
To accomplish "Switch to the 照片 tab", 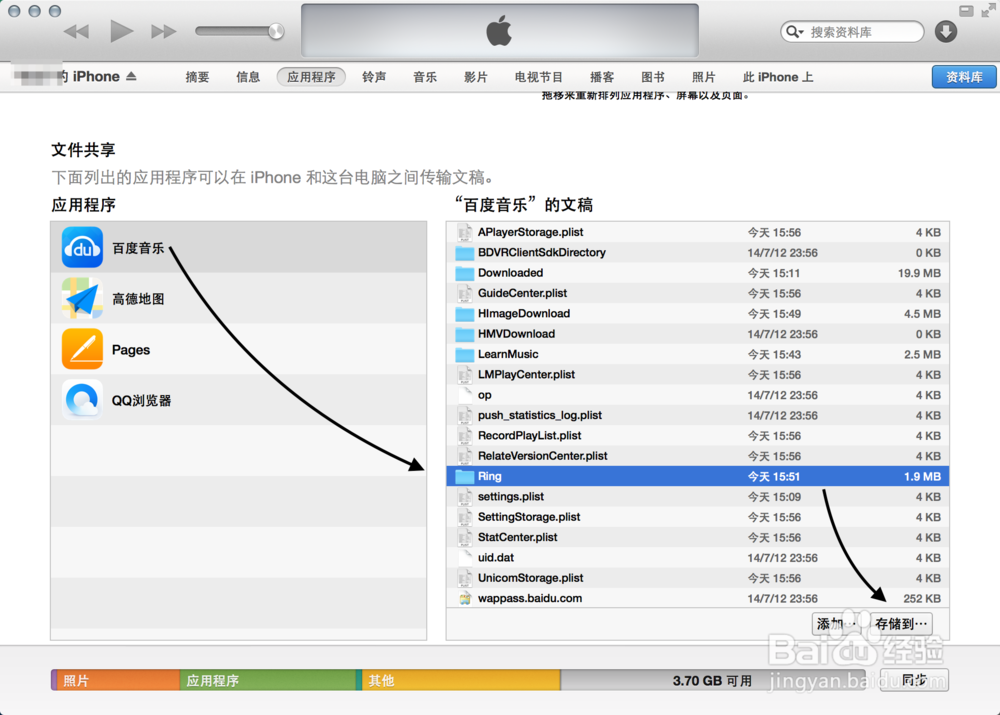I will [x=703, y=77].
